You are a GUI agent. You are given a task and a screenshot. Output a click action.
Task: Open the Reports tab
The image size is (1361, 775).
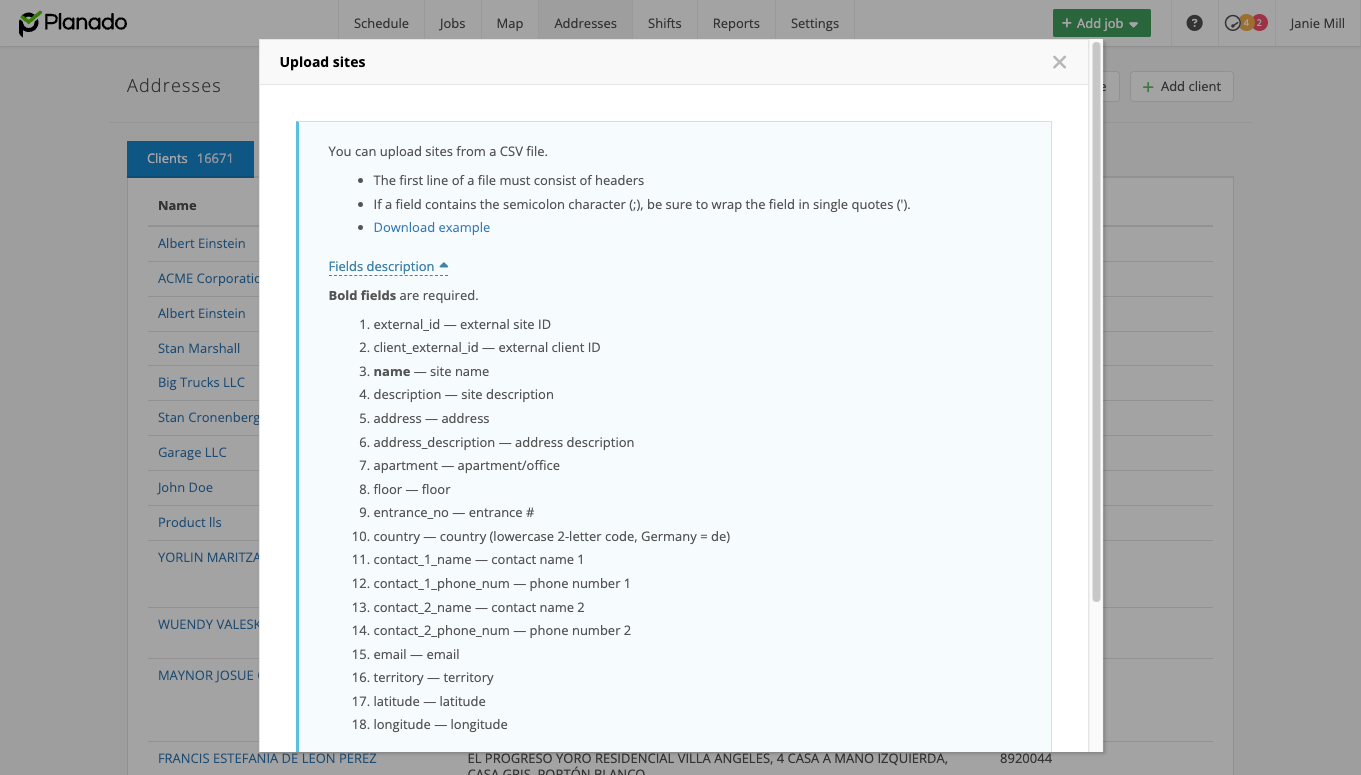pos(736,23)
